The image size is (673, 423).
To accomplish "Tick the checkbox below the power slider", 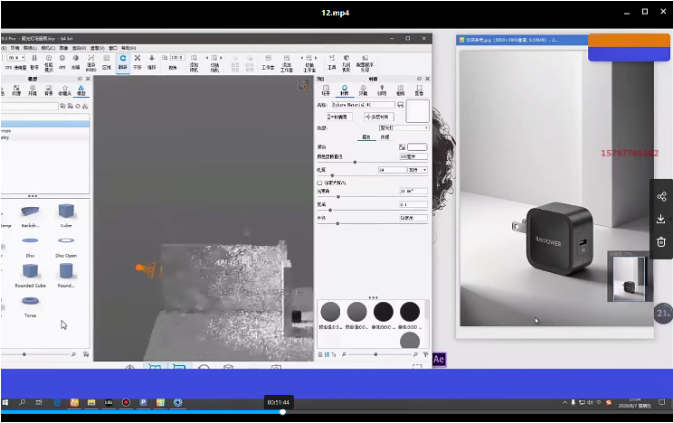I will [x=320, y=183].
